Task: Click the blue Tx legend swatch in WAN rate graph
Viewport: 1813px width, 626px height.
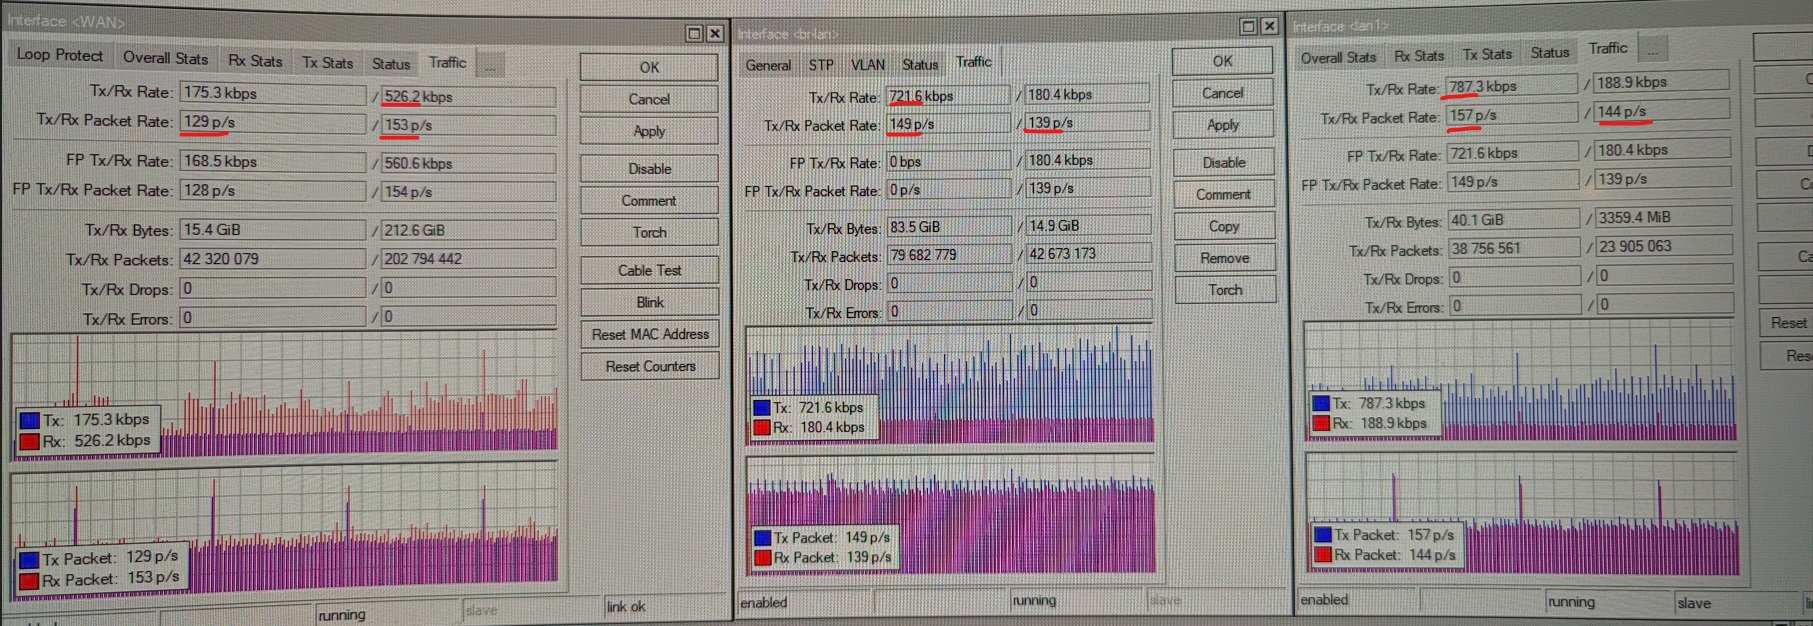Action: click(30, 421)
